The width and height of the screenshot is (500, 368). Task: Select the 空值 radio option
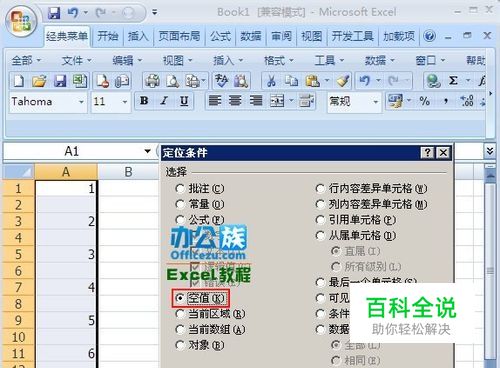[180, 298]
